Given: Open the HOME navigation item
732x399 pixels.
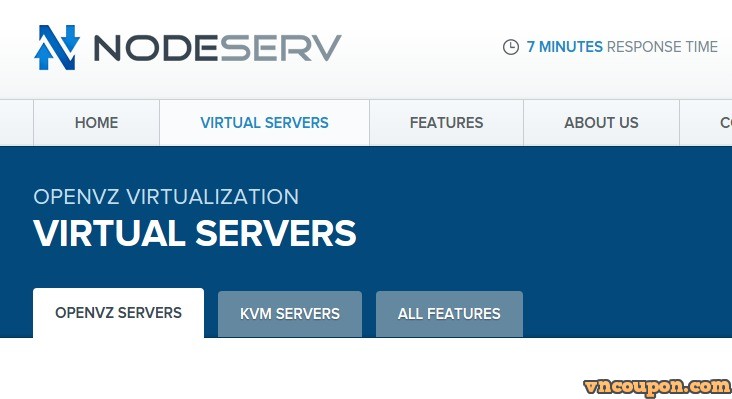Looking at the screenshot, I should (x=97, y=123).
